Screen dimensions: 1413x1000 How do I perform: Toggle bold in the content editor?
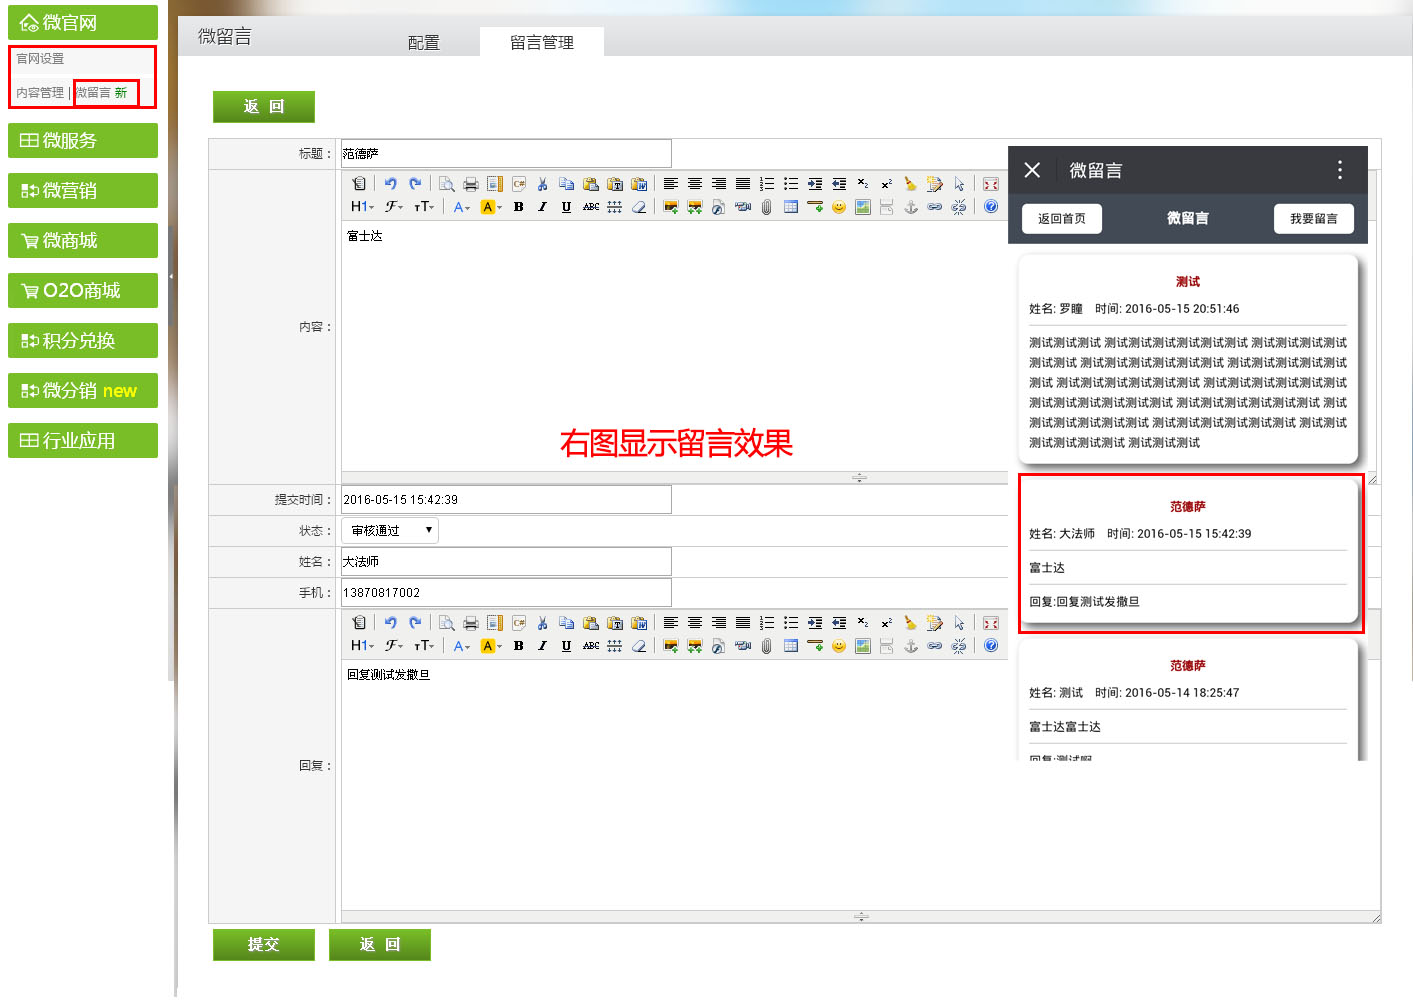click(x=518, y=207)
